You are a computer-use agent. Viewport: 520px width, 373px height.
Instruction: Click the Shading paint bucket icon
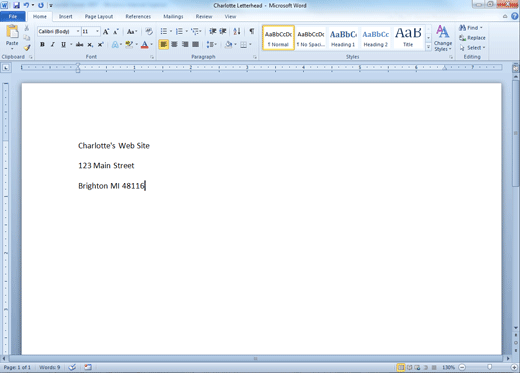[228, 44]
